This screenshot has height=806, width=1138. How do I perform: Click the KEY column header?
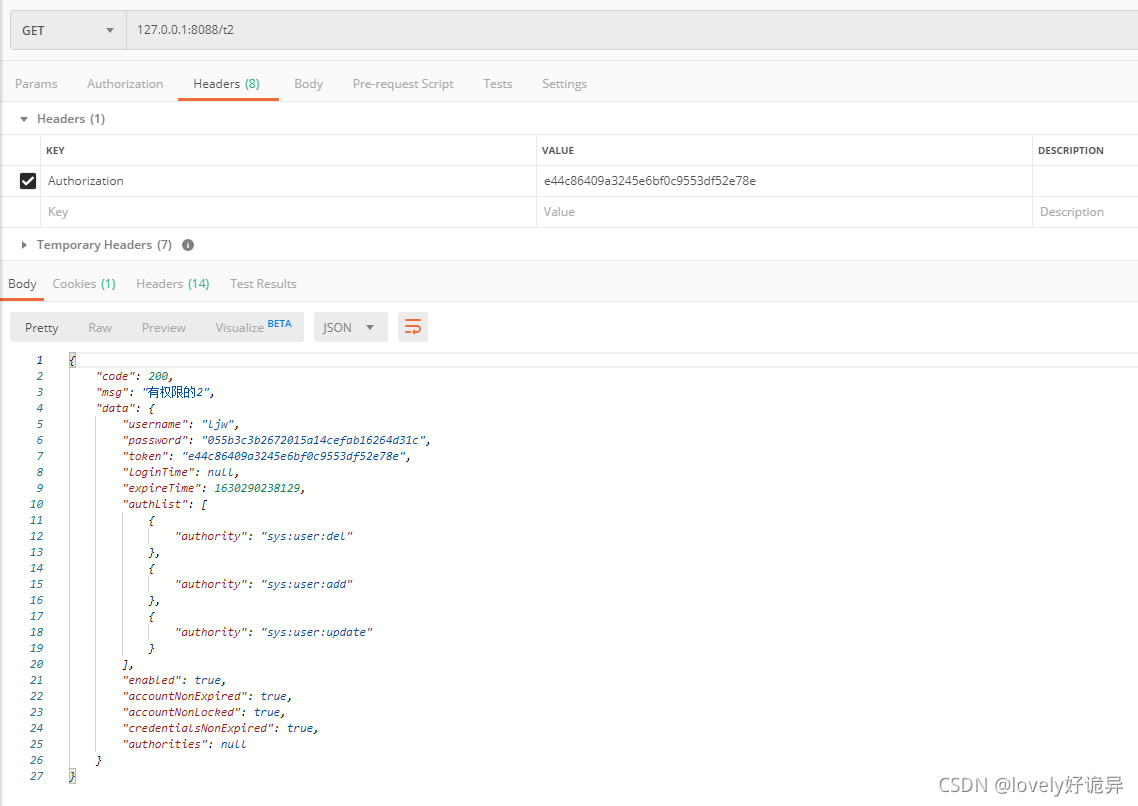(55, 151)
